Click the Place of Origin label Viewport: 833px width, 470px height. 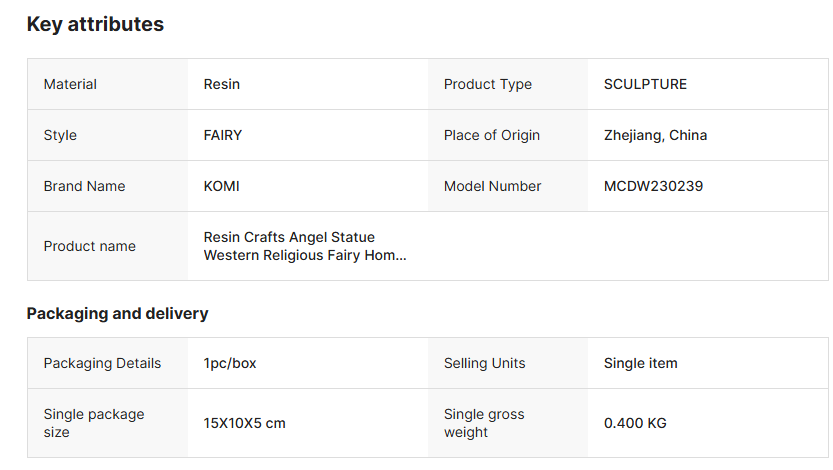point(491,135)
